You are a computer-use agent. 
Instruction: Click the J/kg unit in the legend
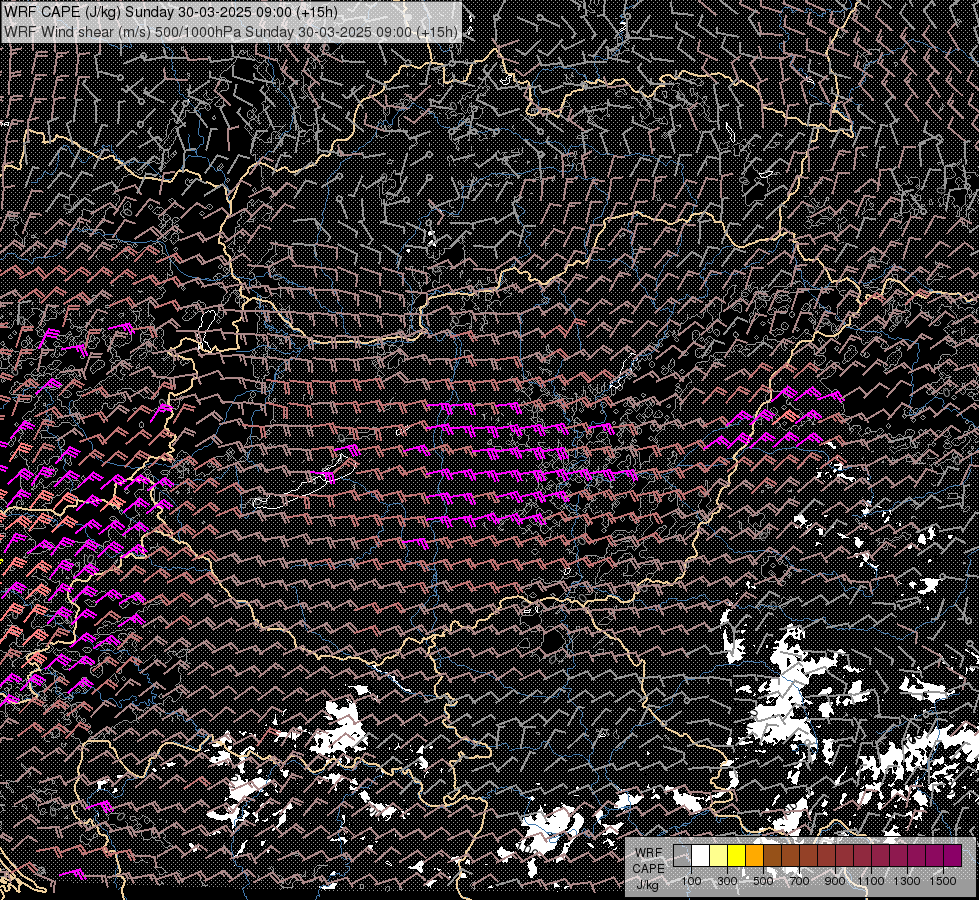point(648,885)
